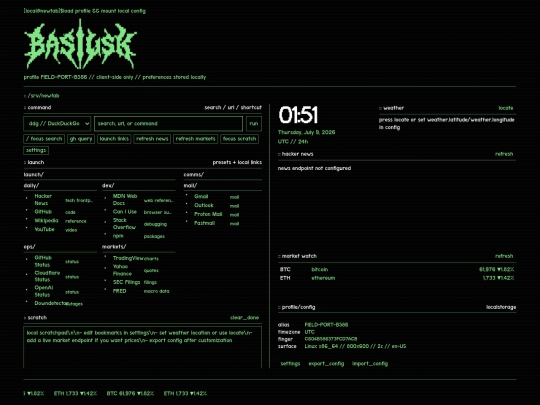This screenshot has width=540, height=405.
Task: Click the launch links button
Action: pos(114,139)
